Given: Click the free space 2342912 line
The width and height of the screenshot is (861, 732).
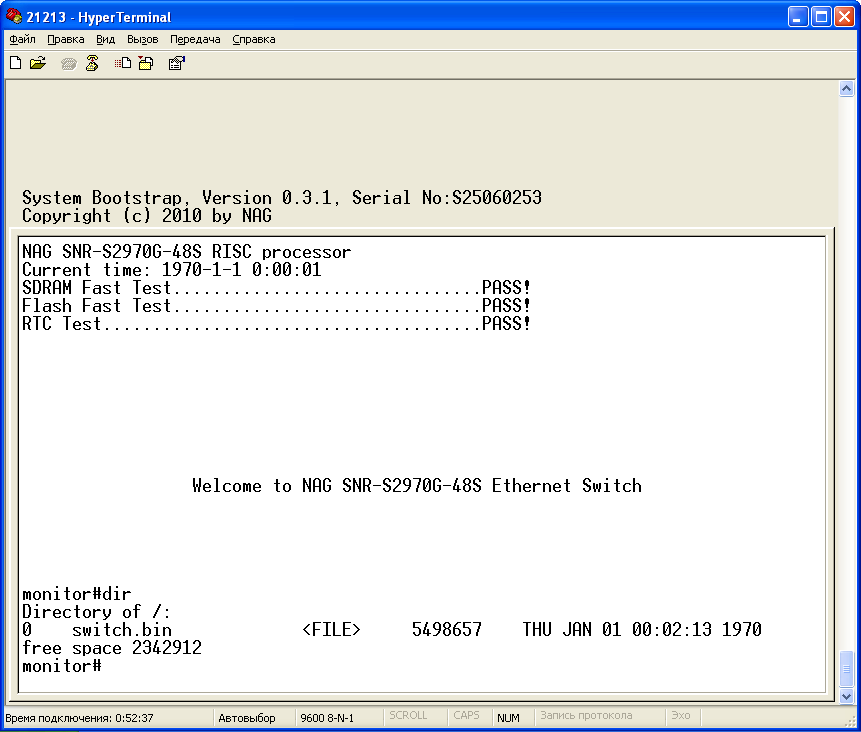Looking at the screenshot, I should coord(112,648).
